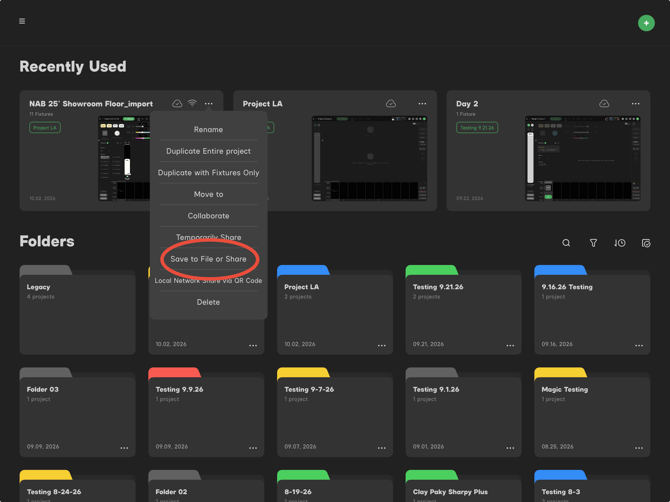Click the new folder icon
This screenshot has height=502, width=670.
pyautogui.click(x=646, y=243)
